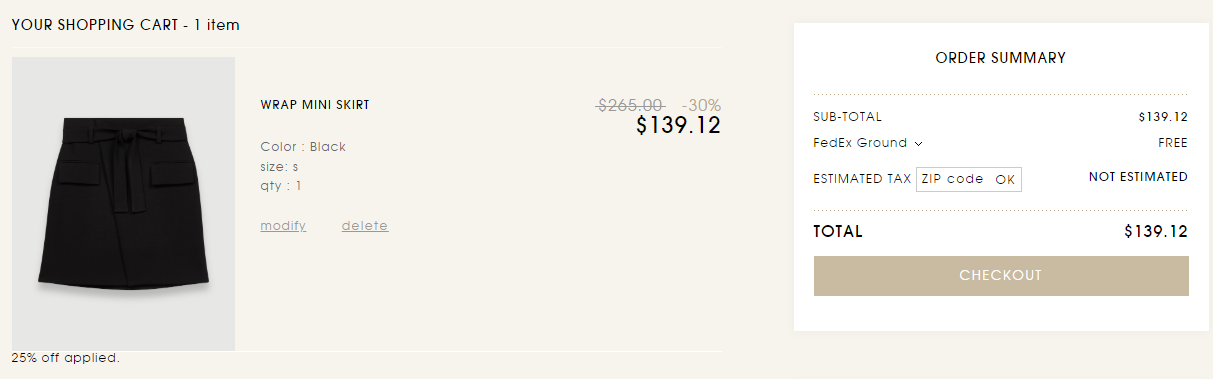Click the qty : 1 attribute
This screenshot has height=379, width=1213.
(281, 185)
